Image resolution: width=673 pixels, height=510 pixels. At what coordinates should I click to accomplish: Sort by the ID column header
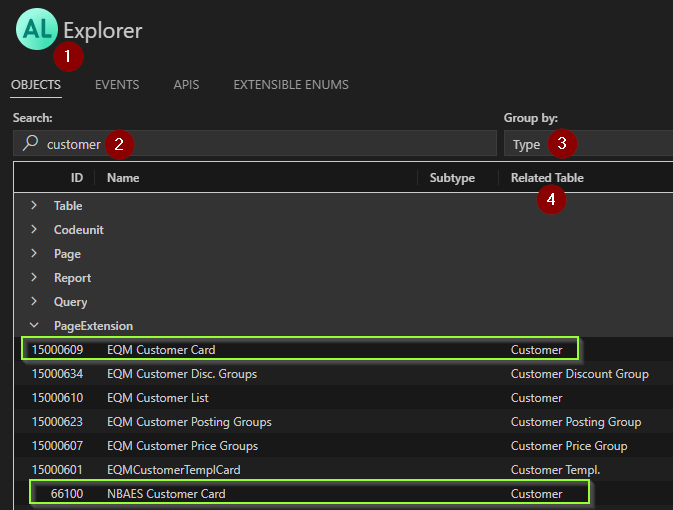pos(76,178)
